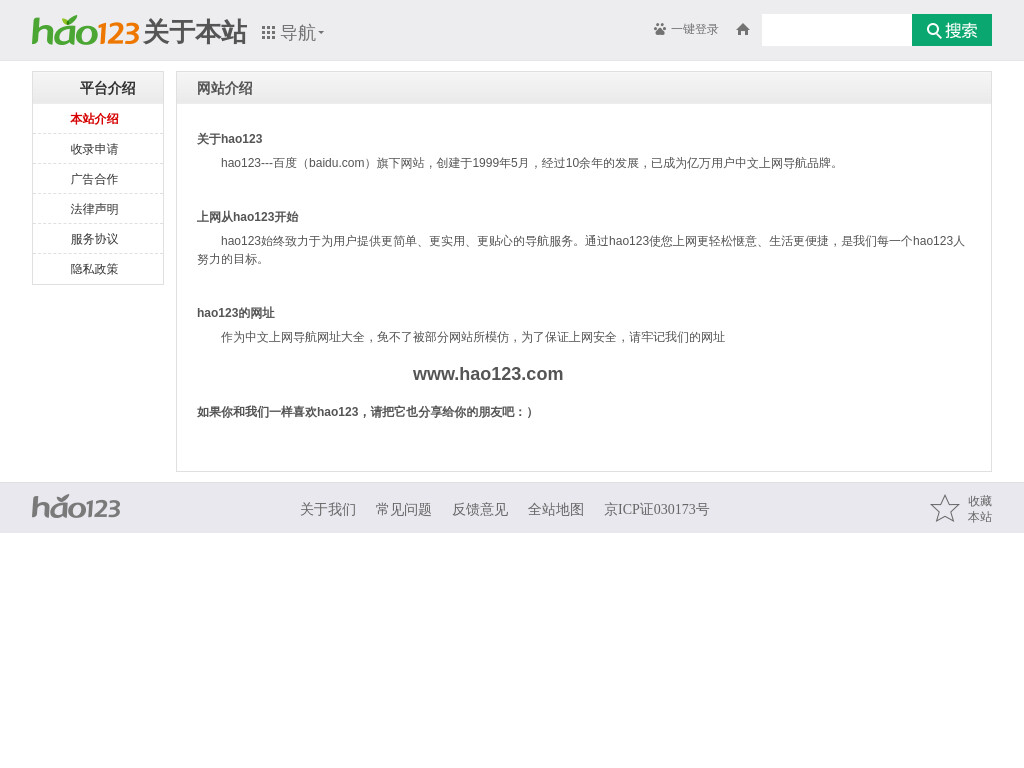Viewport: 1024px width, 768px height.
Task: Select 本站介绍 in the sidebar
Action: (95, 119)
